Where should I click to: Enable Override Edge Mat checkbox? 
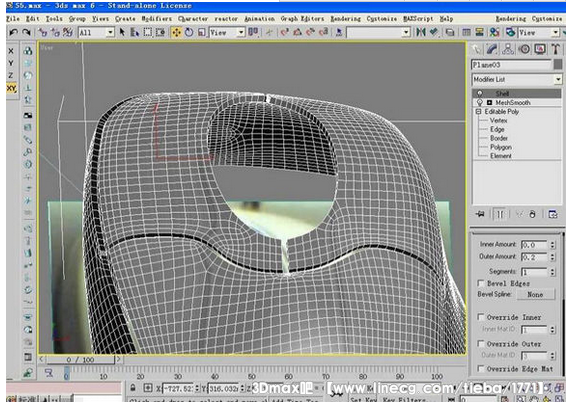(x=481, y=369)
